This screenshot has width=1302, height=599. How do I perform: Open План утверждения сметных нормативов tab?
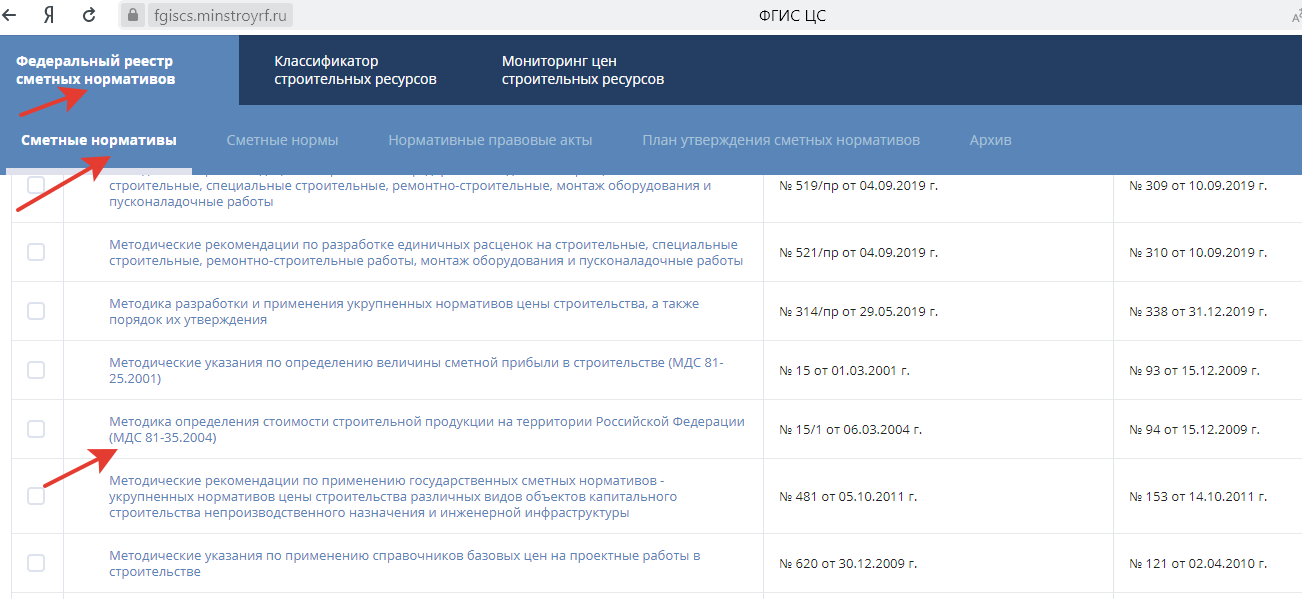(x=781, y=140)
